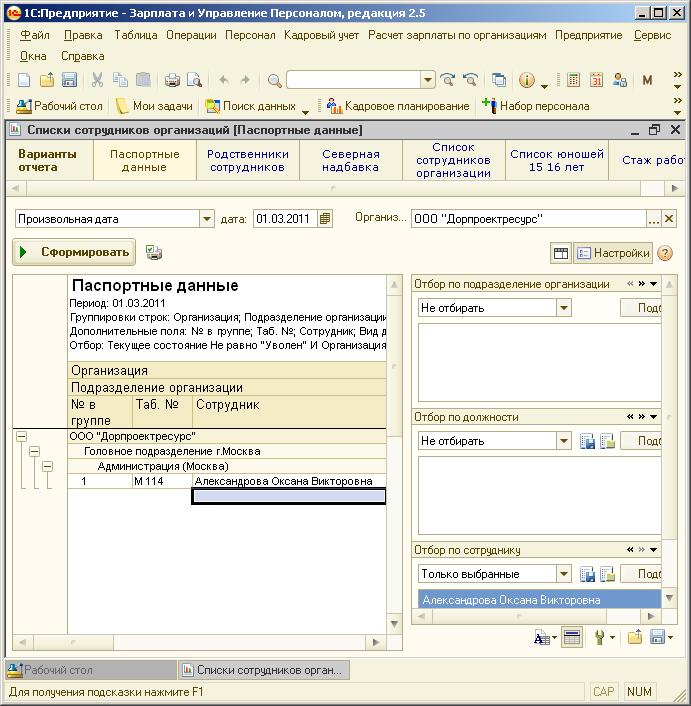Open the Не отбирать dropdown under Отбор по должности
The width and height of the screenshot is (691, 706).
pos(564,441)
